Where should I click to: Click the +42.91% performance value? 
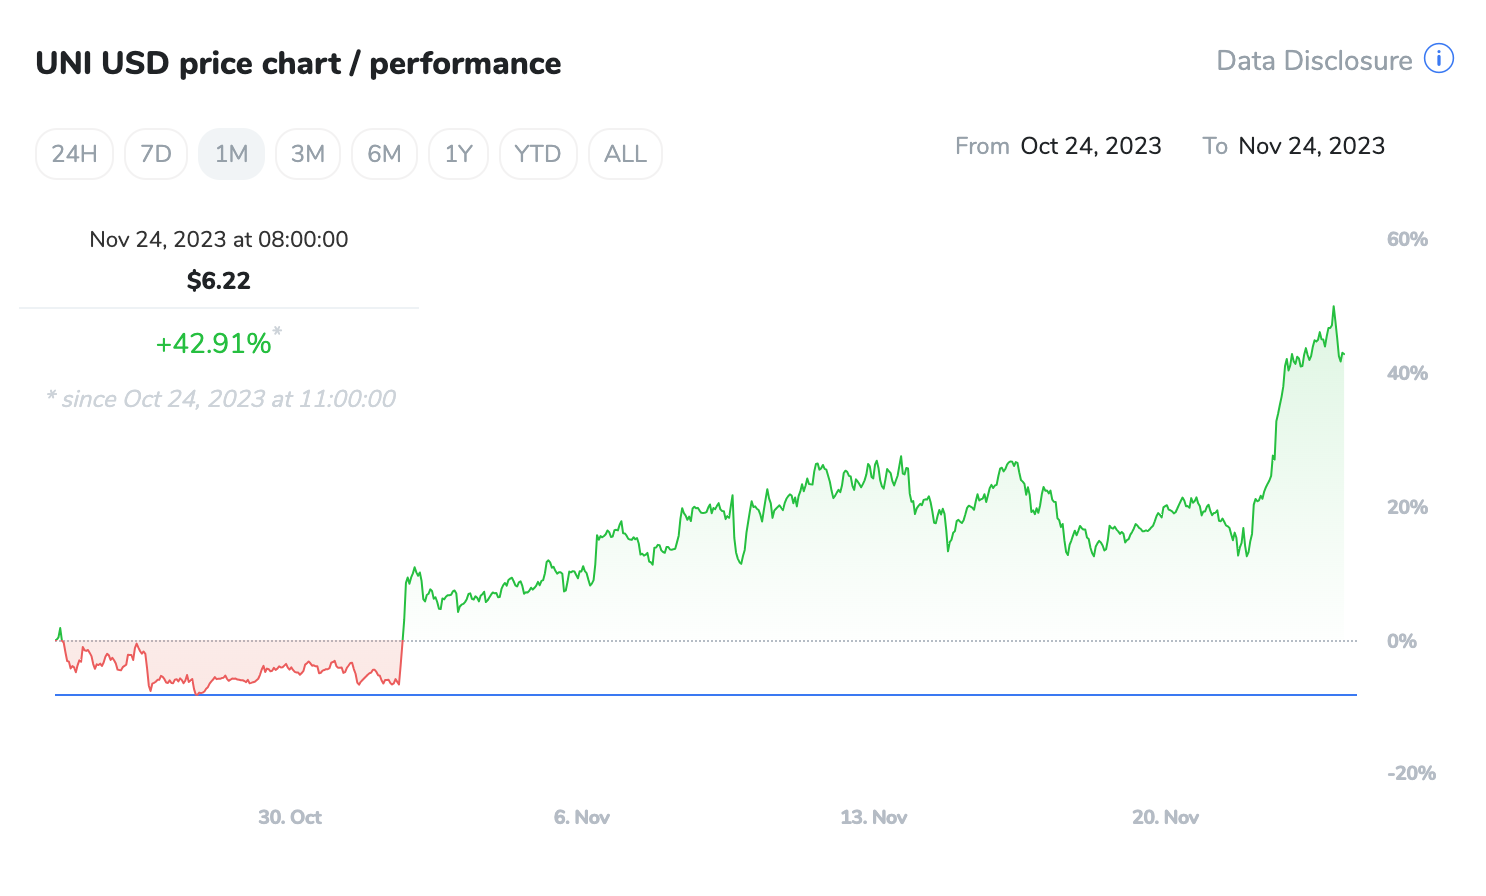pos(214,342)
